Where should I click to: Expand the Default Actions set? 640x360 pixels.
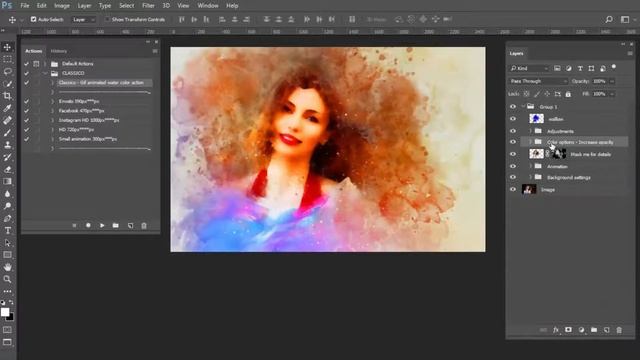[x=44, y=64]
